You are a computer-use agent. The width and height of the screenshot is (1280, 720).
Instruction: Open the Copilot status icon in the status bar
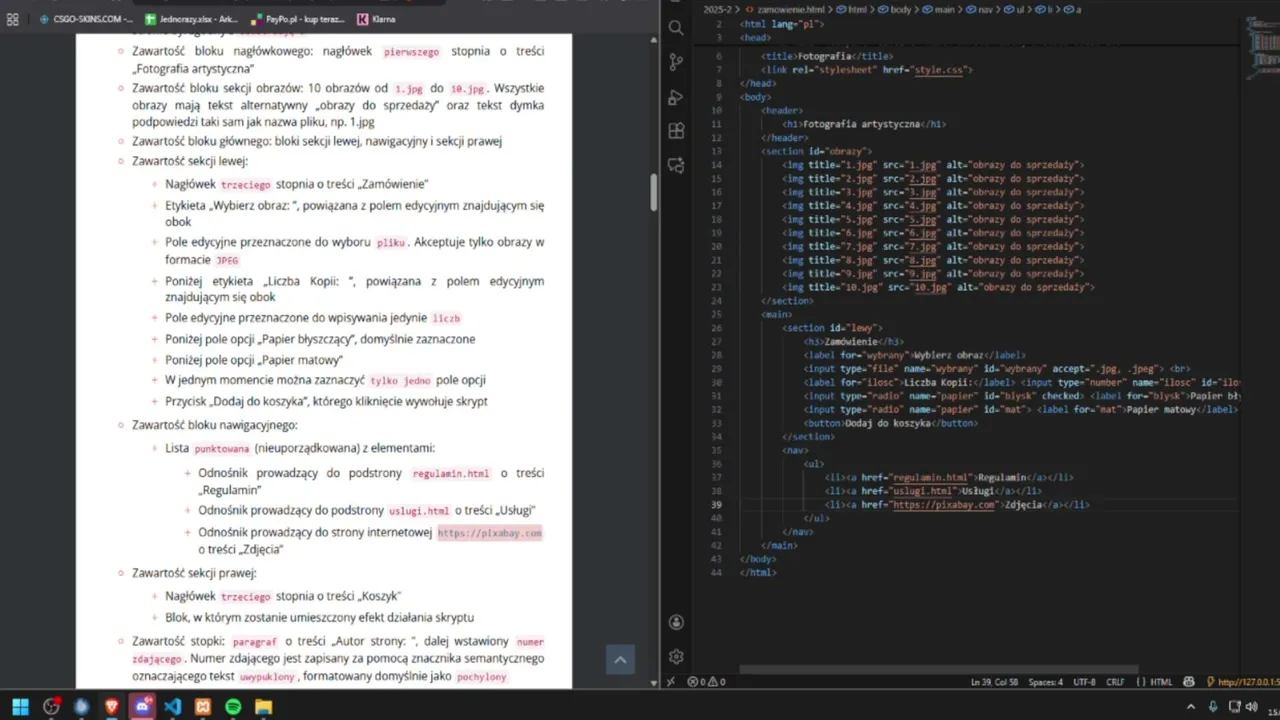[1188, 682]
